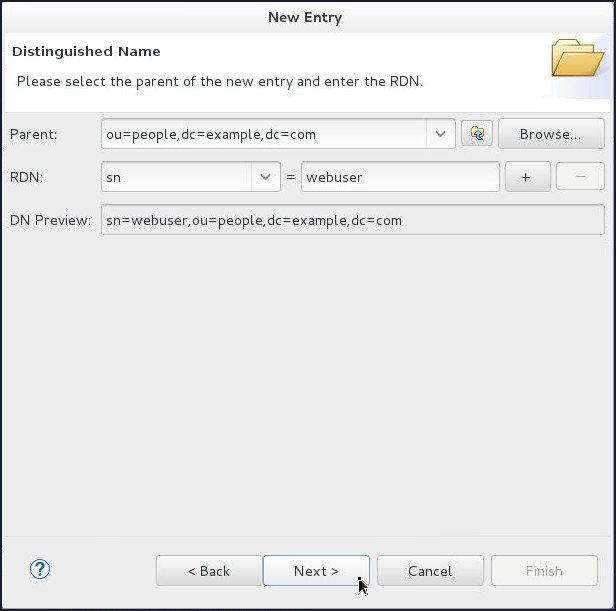Click the 'sn' attribute type combo field
This screenshot has height=611, width=616.
[177, 177]
